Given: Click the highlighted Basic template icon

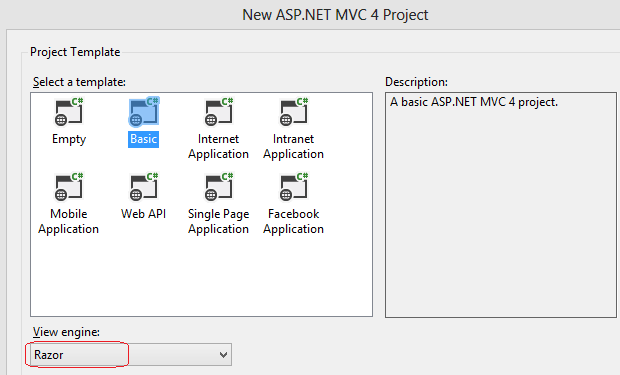Looking at the screenshot, I should click(x=144, y=112).
